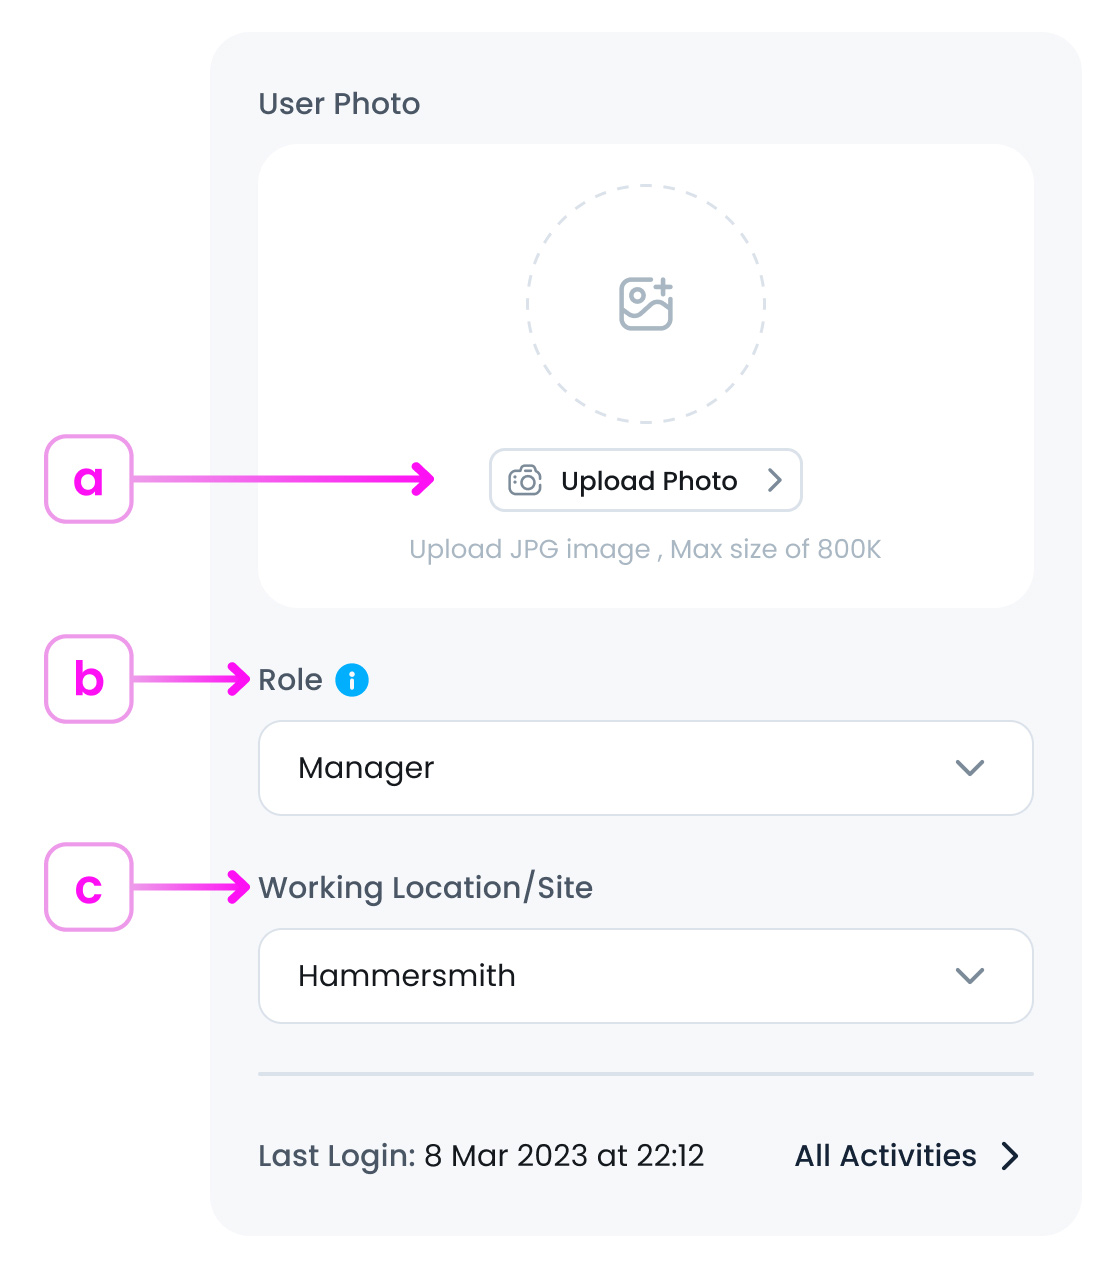Image resolution: width=1114 pixels, height=1268 pixels.
Task: Click the Last Login timestamp text
Action: tap(482, 1156)
